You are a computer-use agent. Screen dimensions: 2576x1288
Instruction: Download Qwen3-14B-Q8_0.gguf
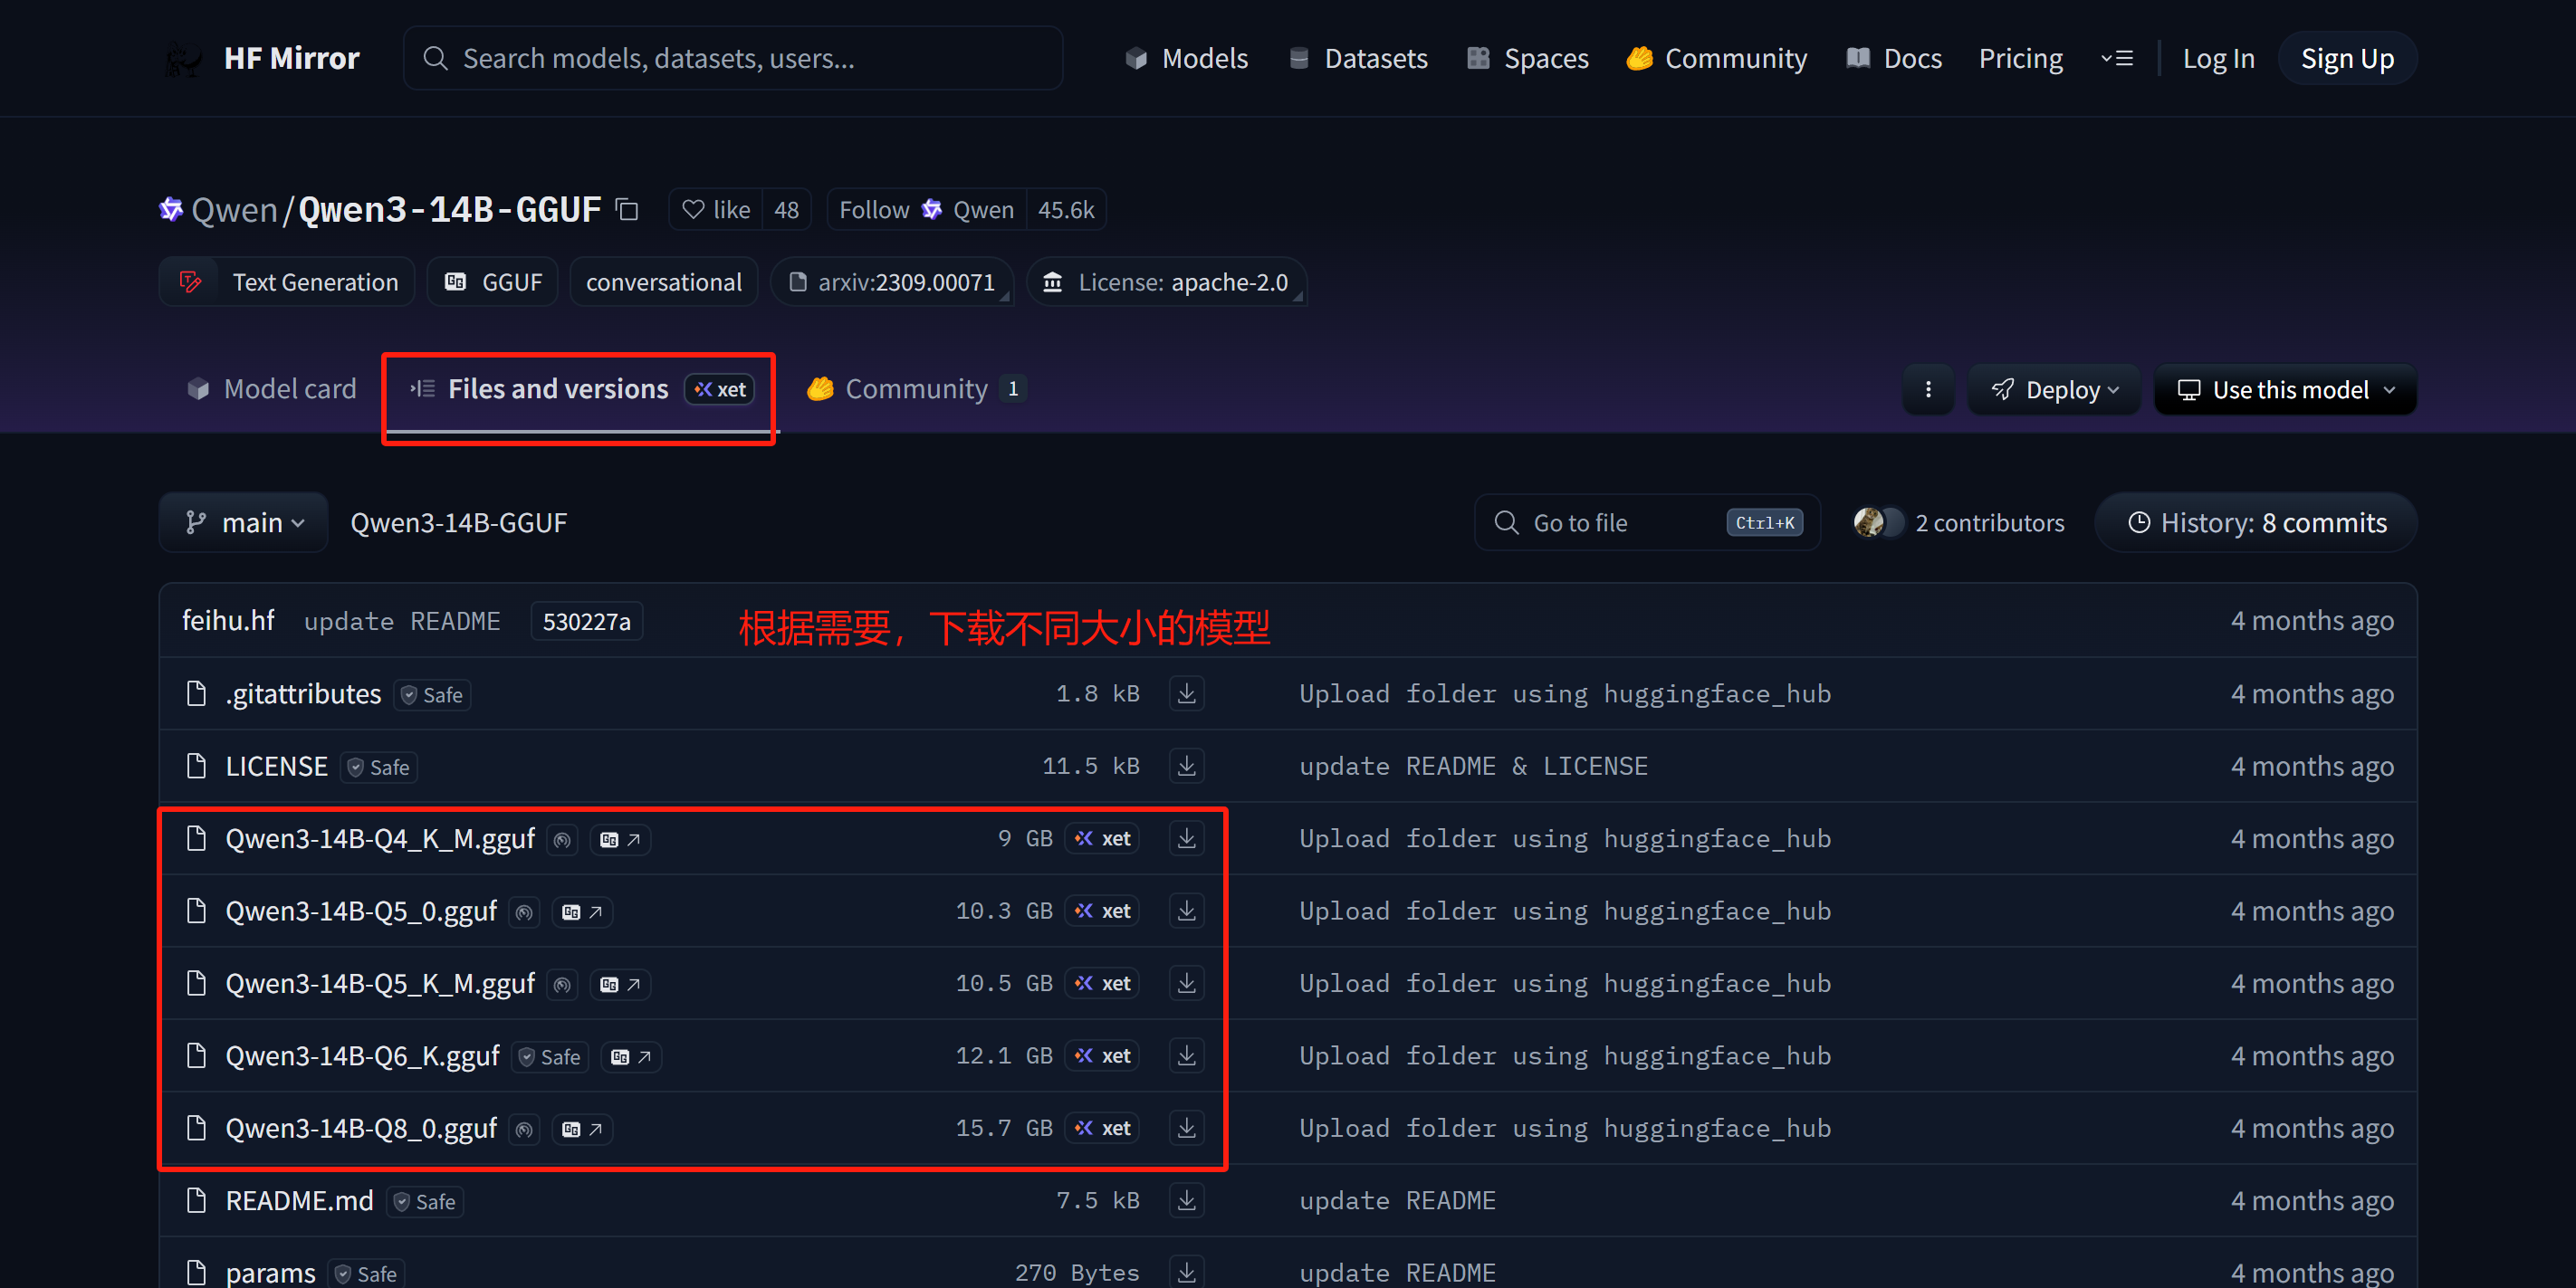1186,1128
